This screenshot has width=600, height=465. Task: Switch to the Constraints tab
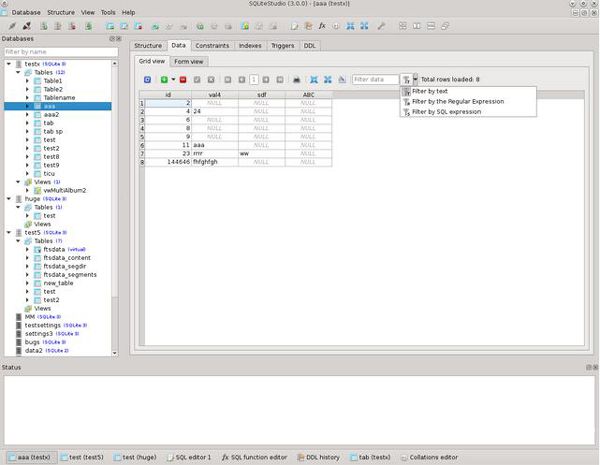pyautogui.click(x=212, y=46)
